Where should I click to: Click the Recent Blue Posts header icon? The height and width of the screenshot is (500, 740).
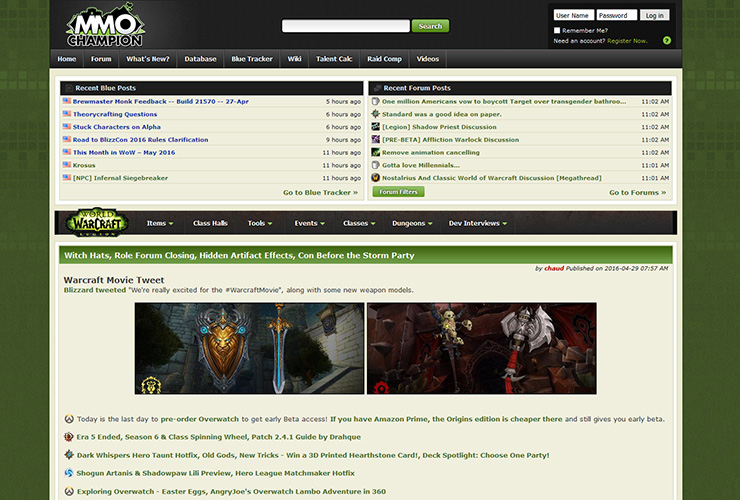pos(69,88)
